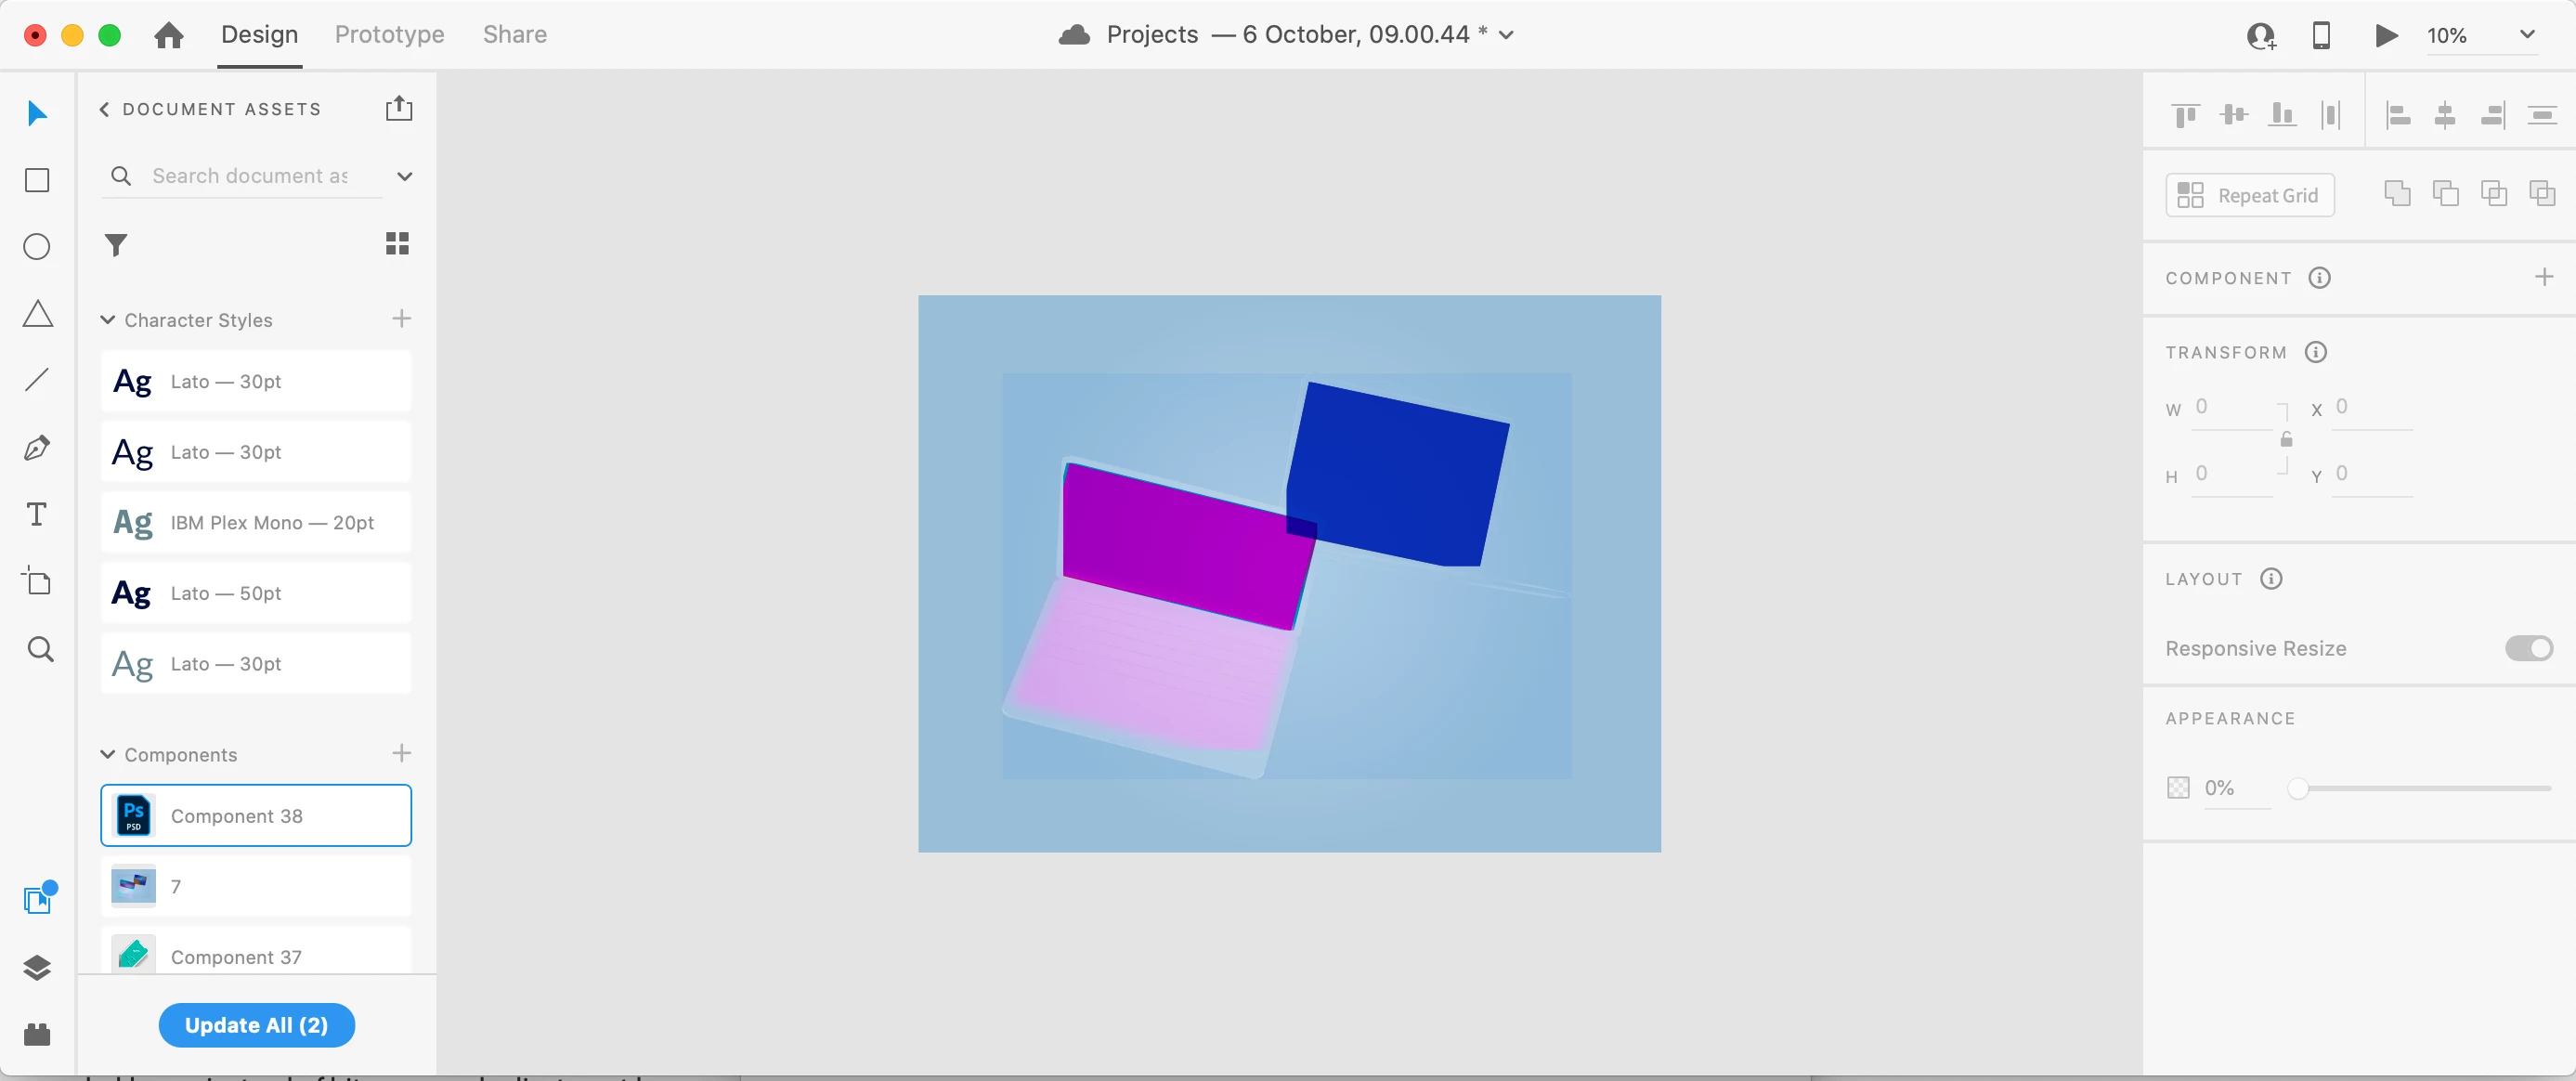Toggle Responsive Resize switch

[2528, 648]
